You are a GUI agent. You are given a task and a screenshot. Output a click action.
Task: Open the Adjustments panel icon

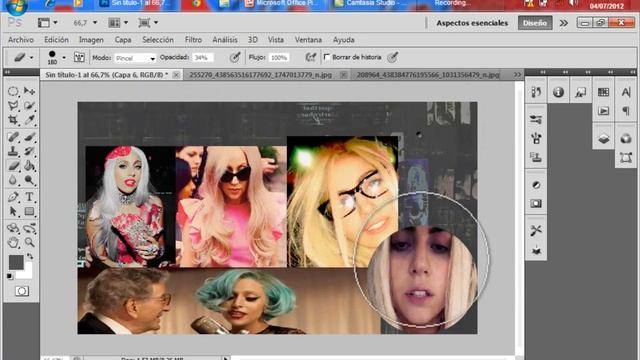click(x=536, y=184)
